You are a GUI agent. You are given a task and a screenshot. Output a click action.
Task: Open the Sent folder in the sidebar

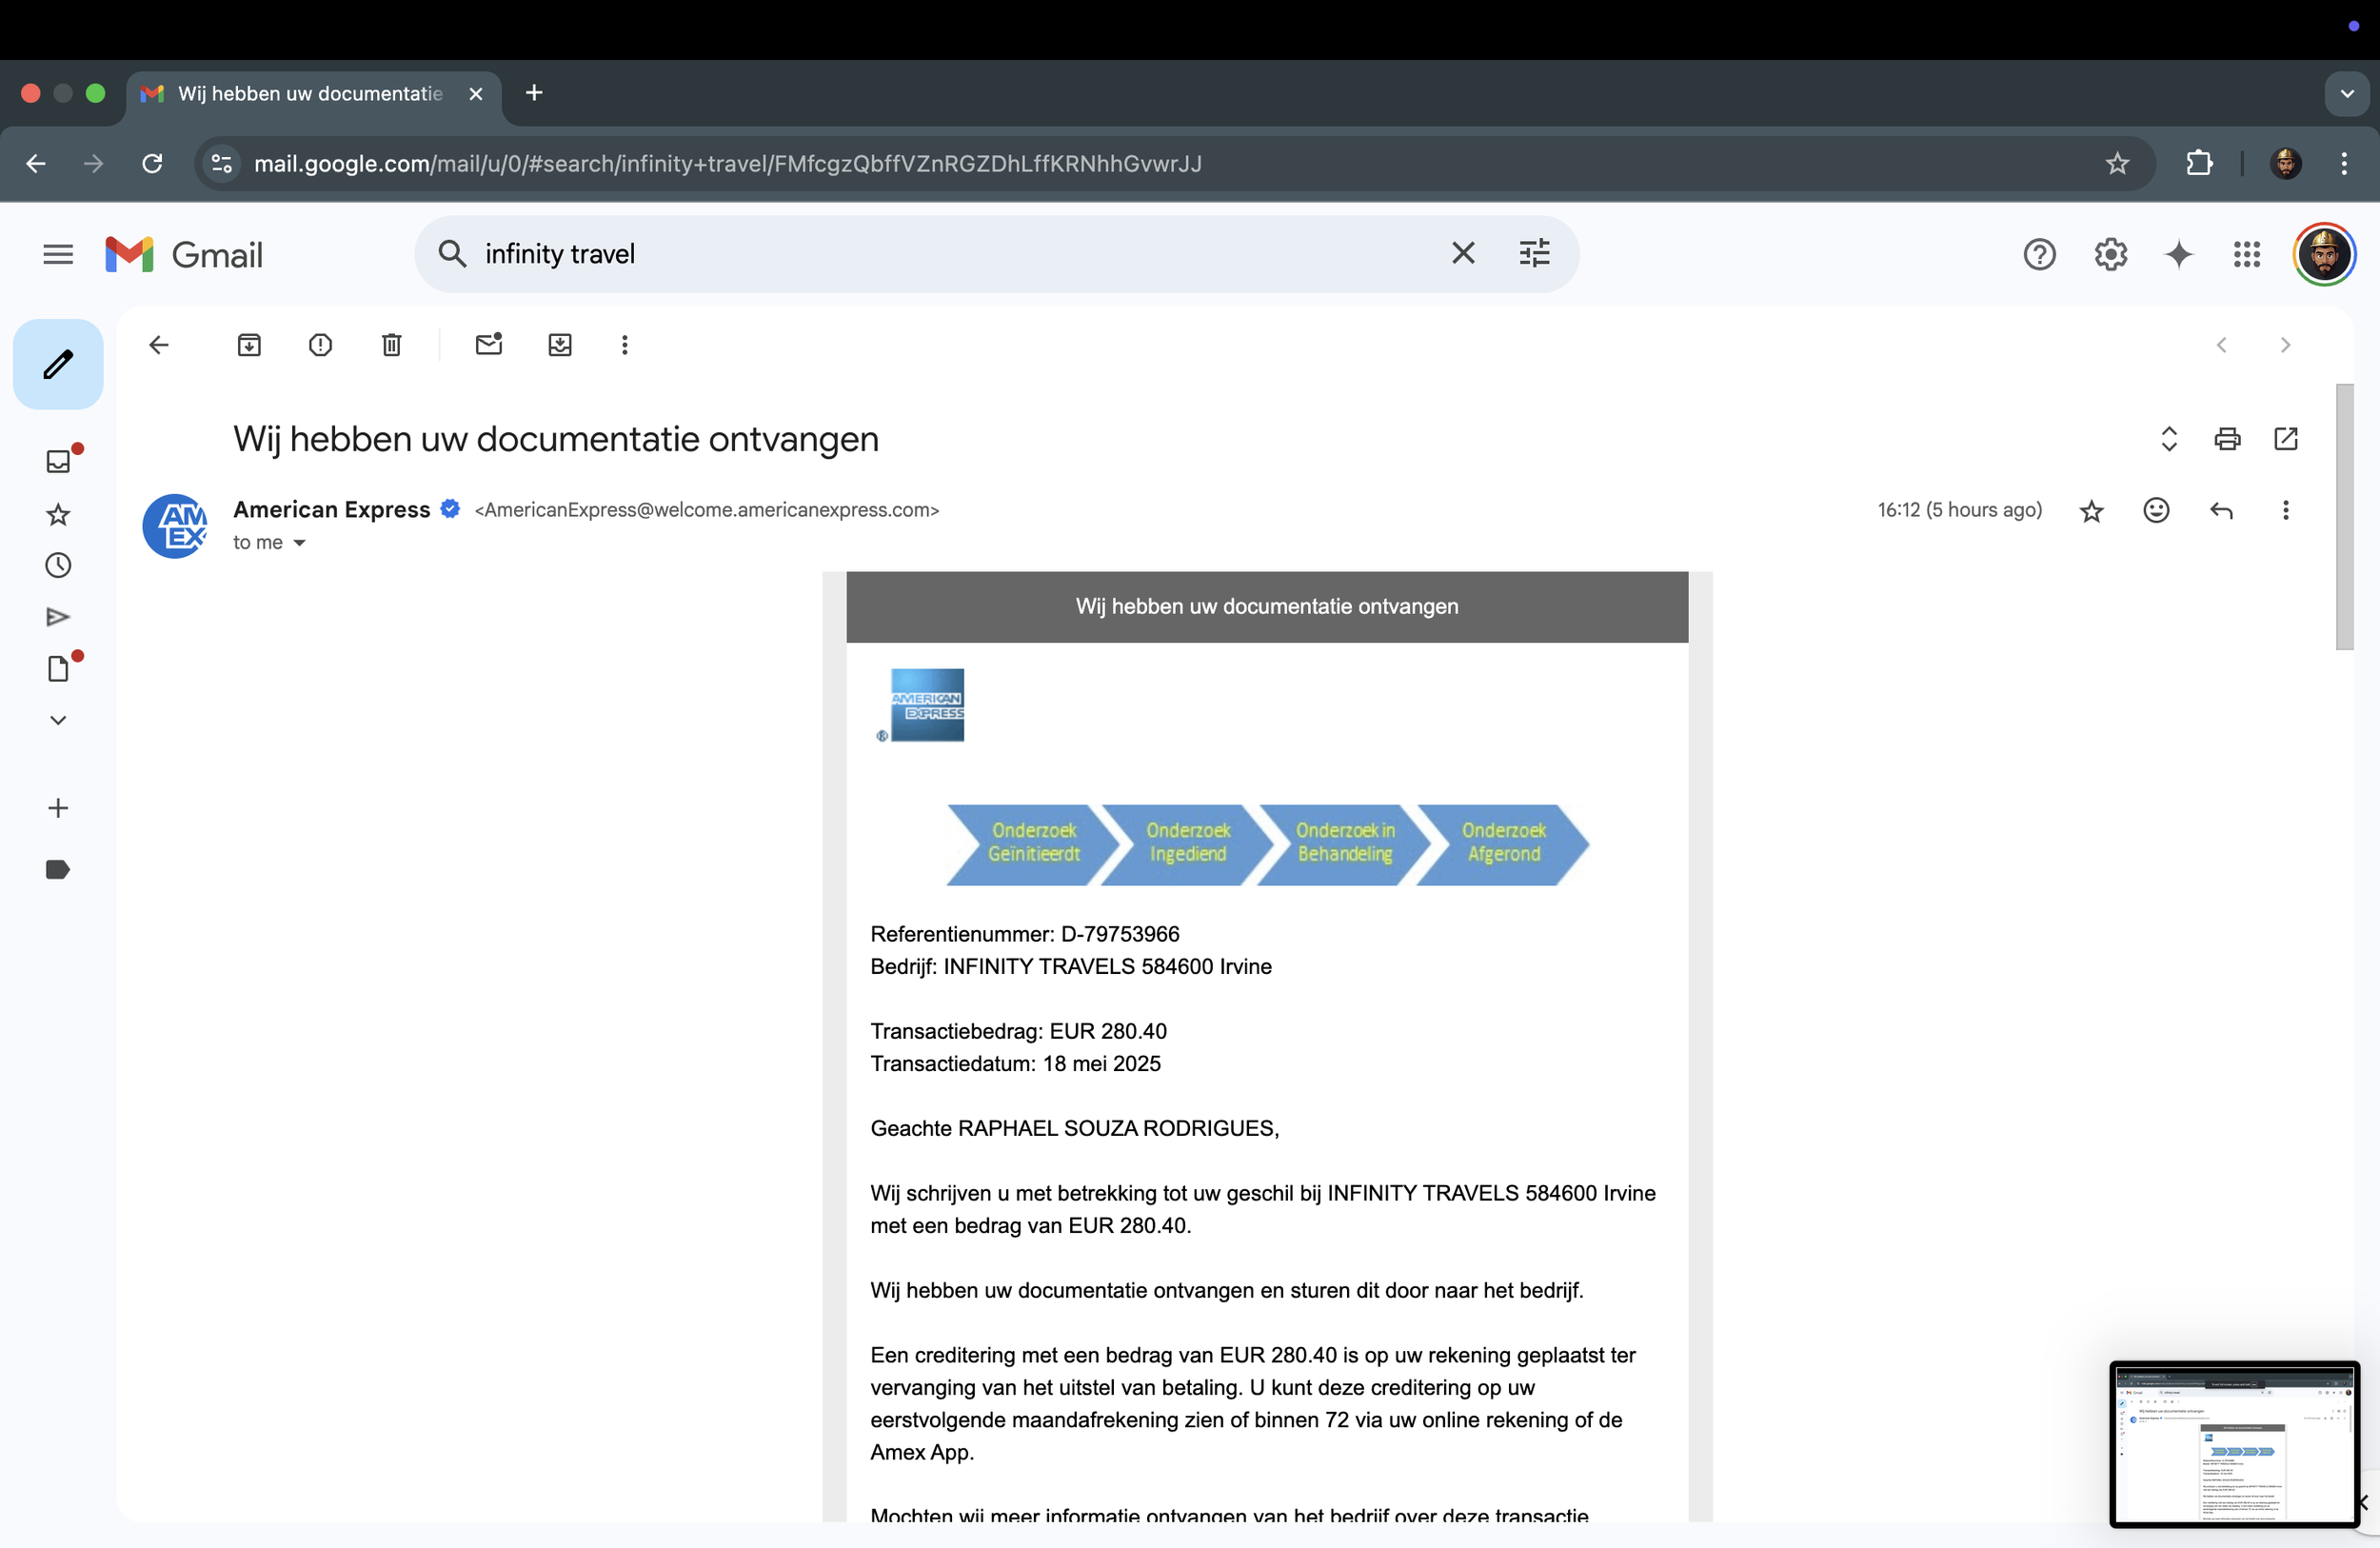click(x=58, y=617)
